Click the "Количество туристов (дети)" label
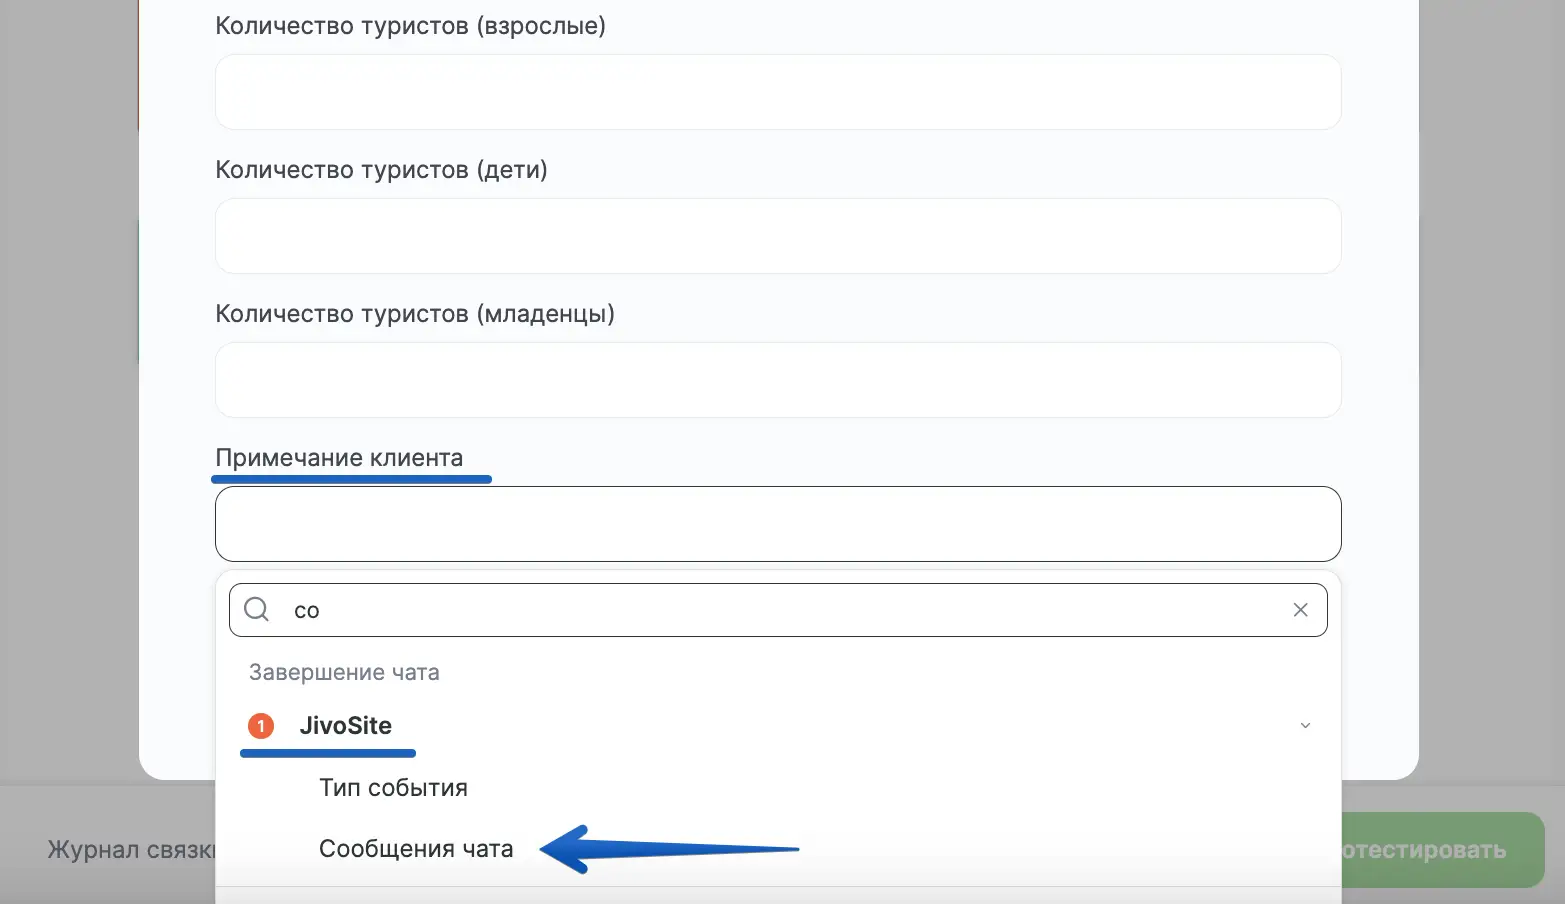The height and width of the screenshot is (904, 1565). (381, 170)
